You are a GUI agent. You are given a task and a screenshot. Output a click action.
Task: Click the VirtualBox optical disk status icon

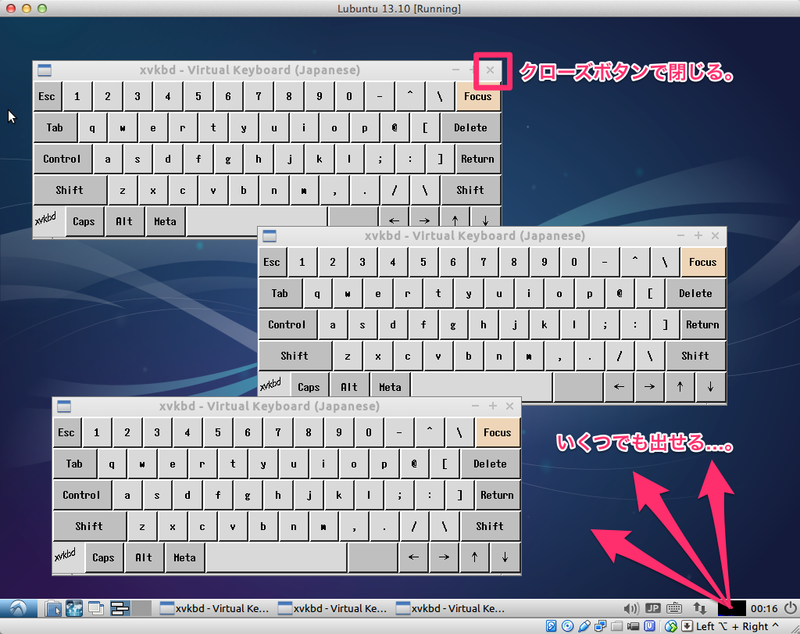point(567,626)
